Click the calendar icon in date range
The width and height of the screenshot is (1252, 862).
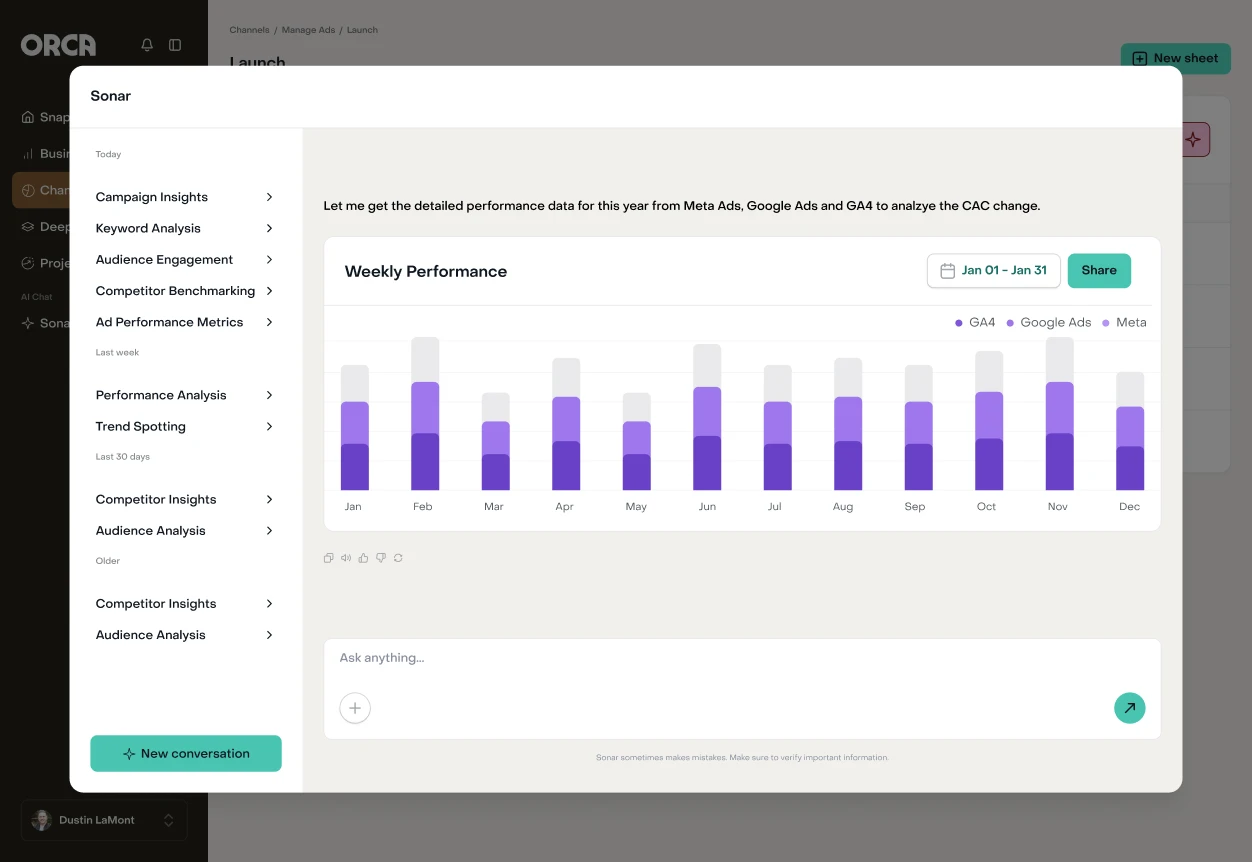947,270
